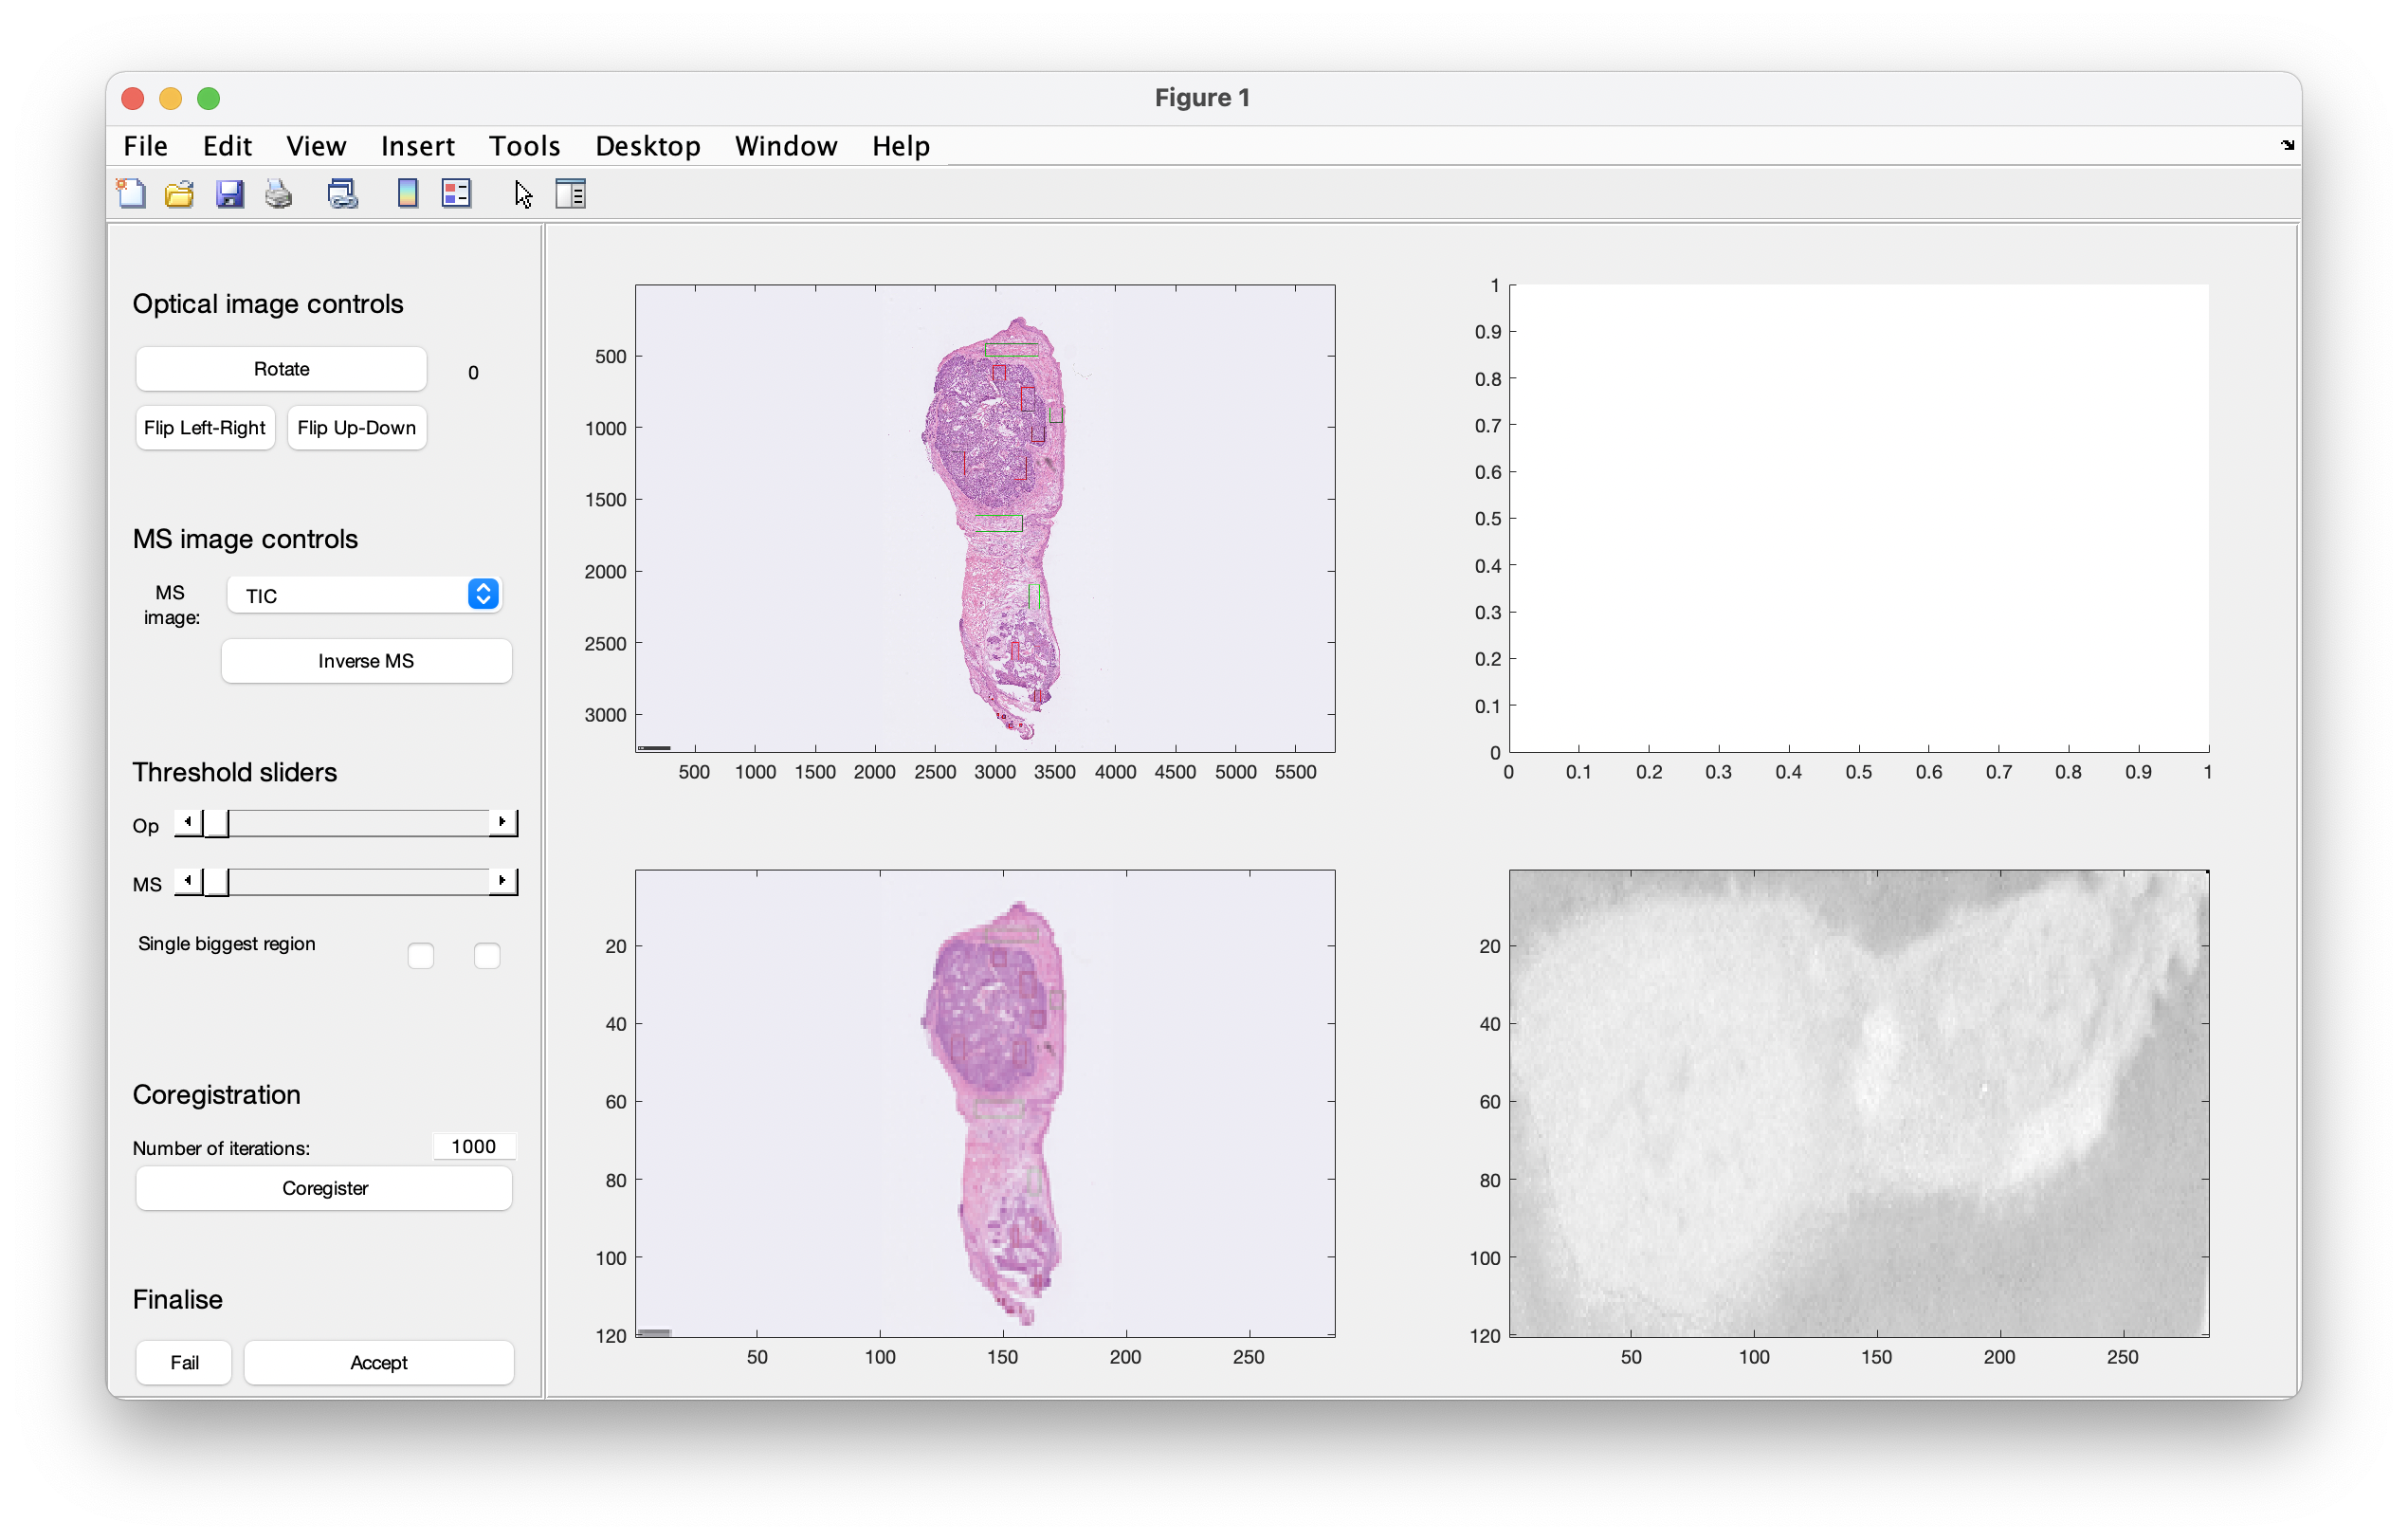Open the Insert menu
Image resolution: width=2408 pixels, height=1540 pixels.
417,146
